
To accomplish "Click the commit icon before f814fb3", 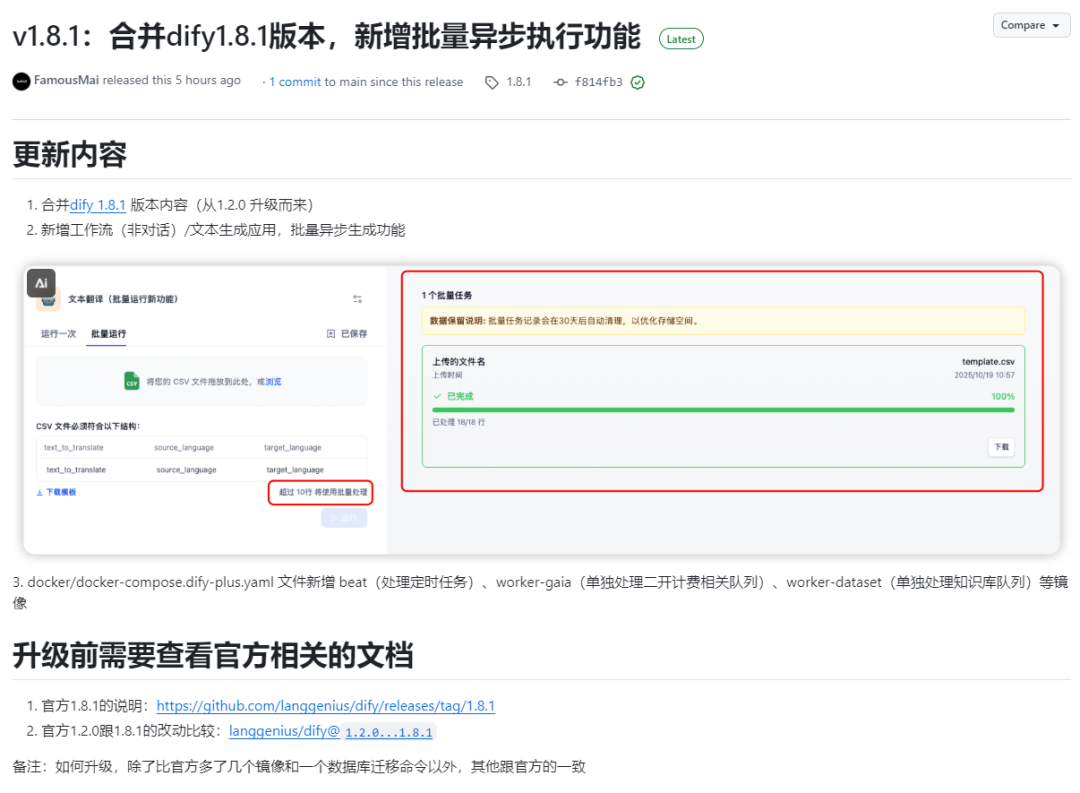I will 561,82.
